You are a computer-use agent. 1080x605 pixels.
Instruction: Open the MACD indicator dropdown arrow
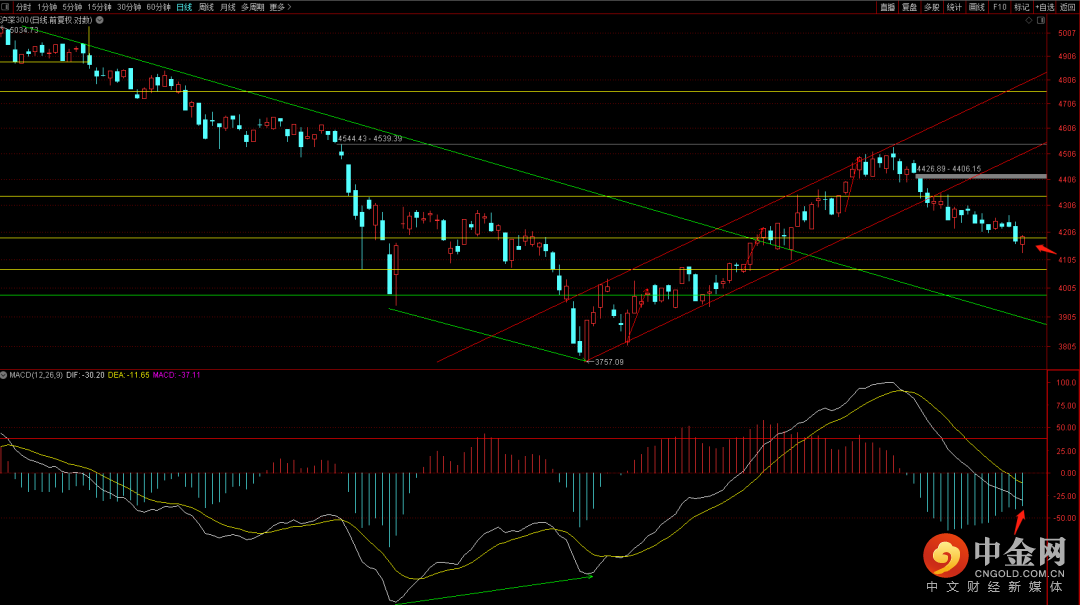[4, 375]
